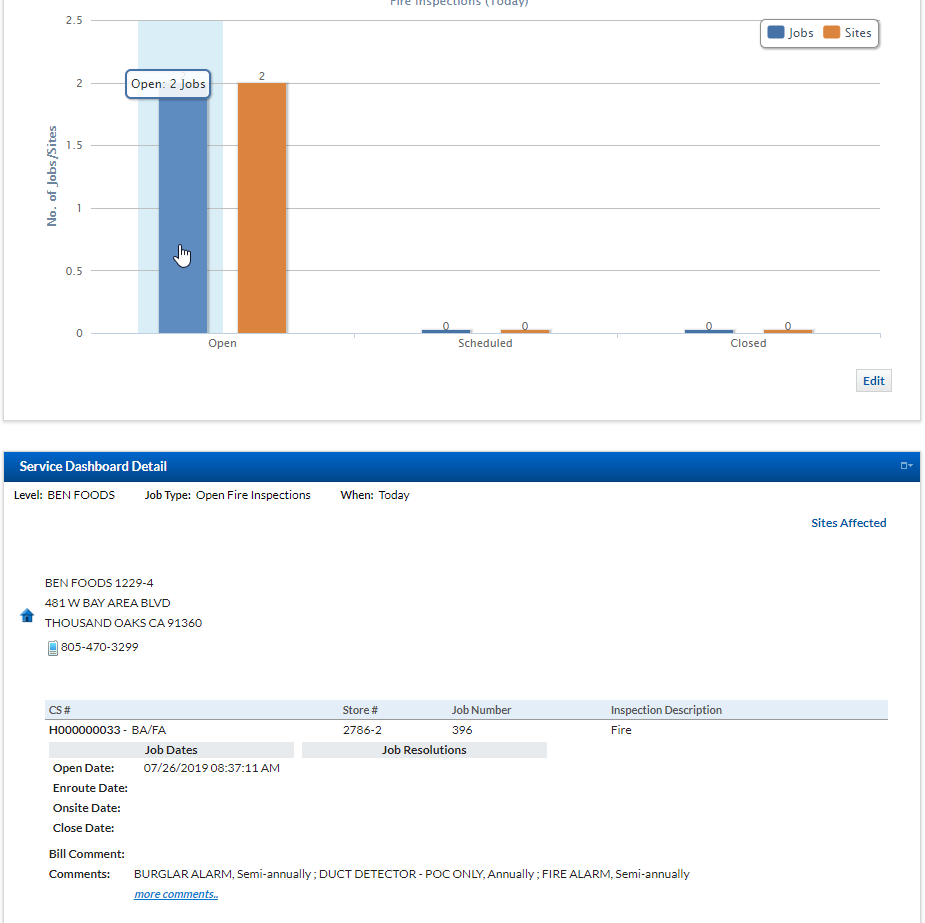
Task: Select the blue Closed Jobs bar
Action: coord(709,331)
